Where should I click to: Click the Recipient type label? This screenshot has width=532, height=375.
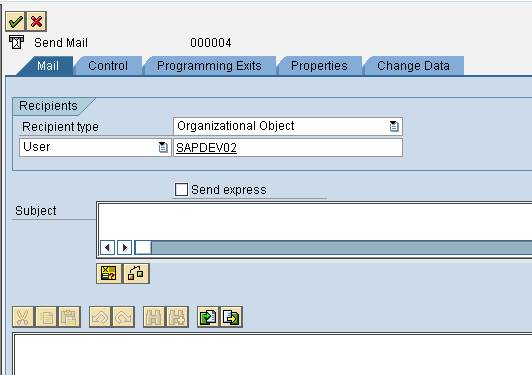pyautogui.click(x=60, y=127)
